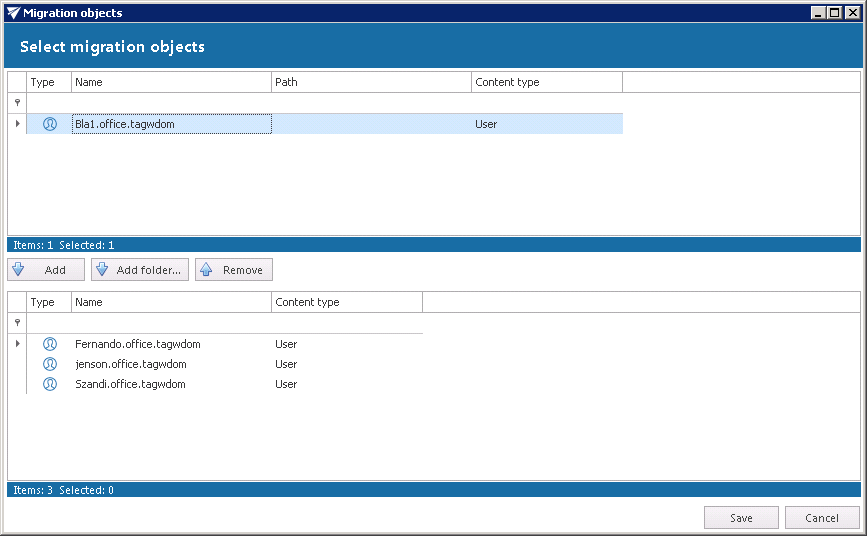This screenshot has width=867, height=536.
Task: Click the user icon beside jenson.office.tagwdom
Action: 49,364
